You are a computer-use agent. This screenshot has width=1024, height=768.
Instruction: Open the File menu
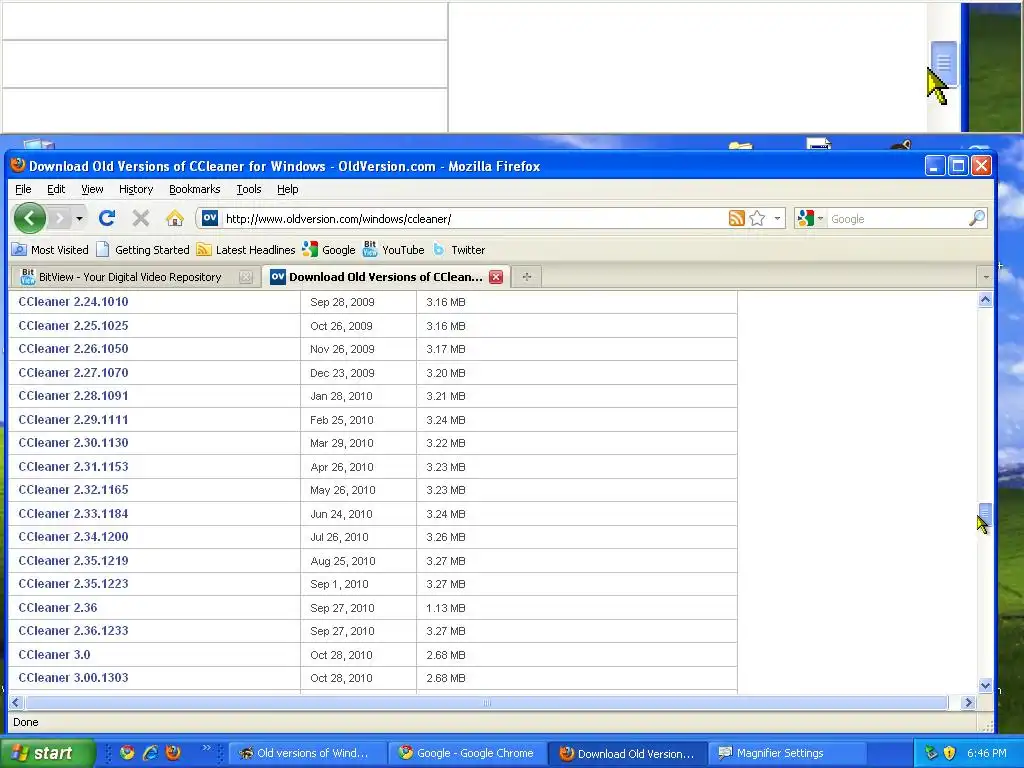click(23, 189)
